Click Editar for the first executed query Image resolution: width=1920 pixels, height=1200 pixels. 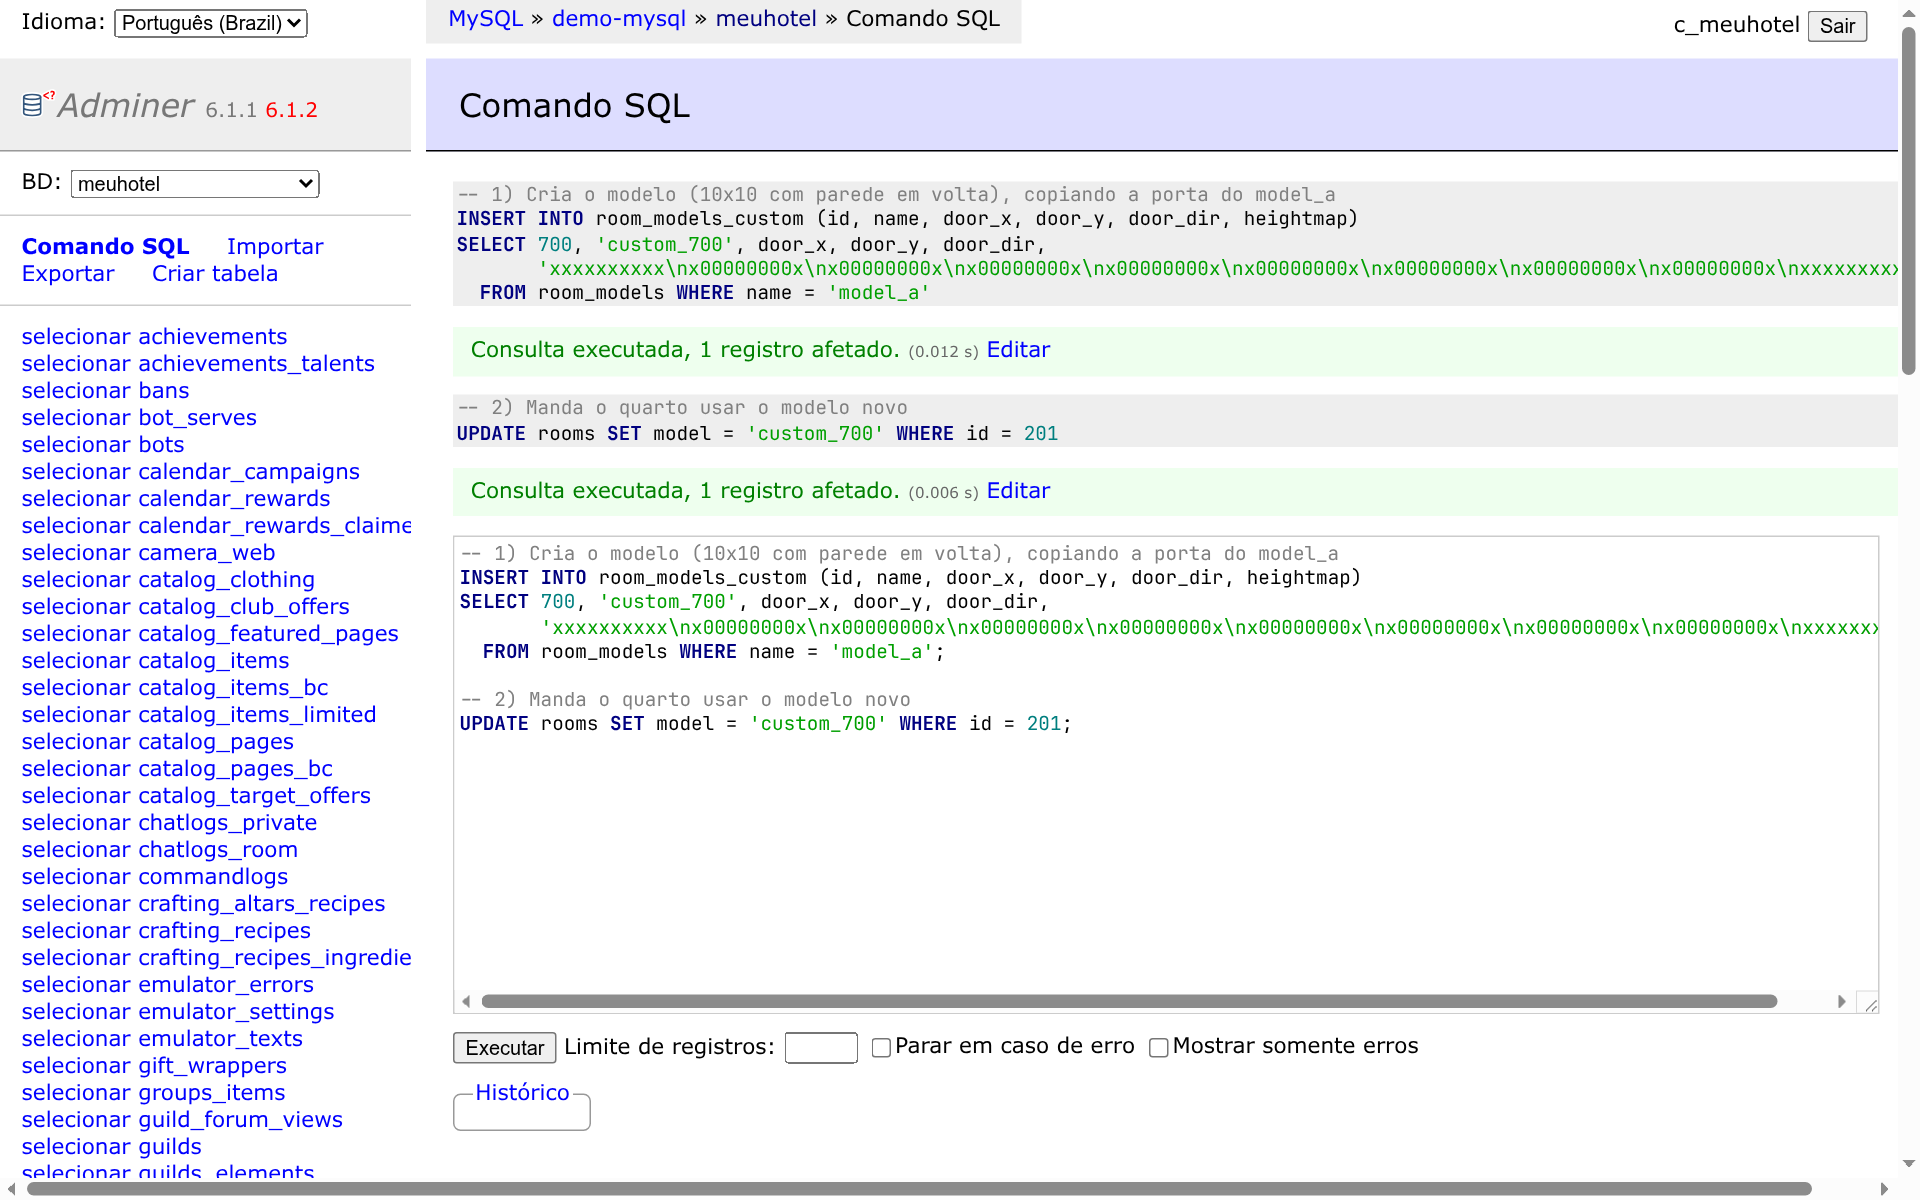point(1018,350)
